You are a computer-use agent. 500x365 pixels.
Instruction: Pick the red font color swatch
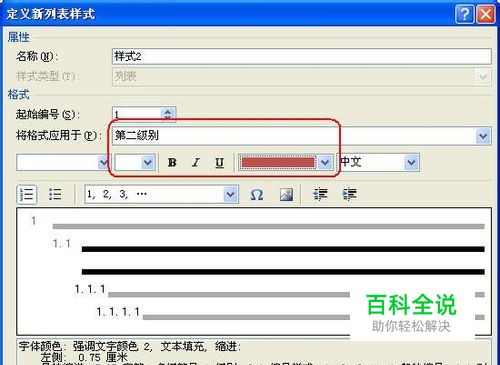277,163
